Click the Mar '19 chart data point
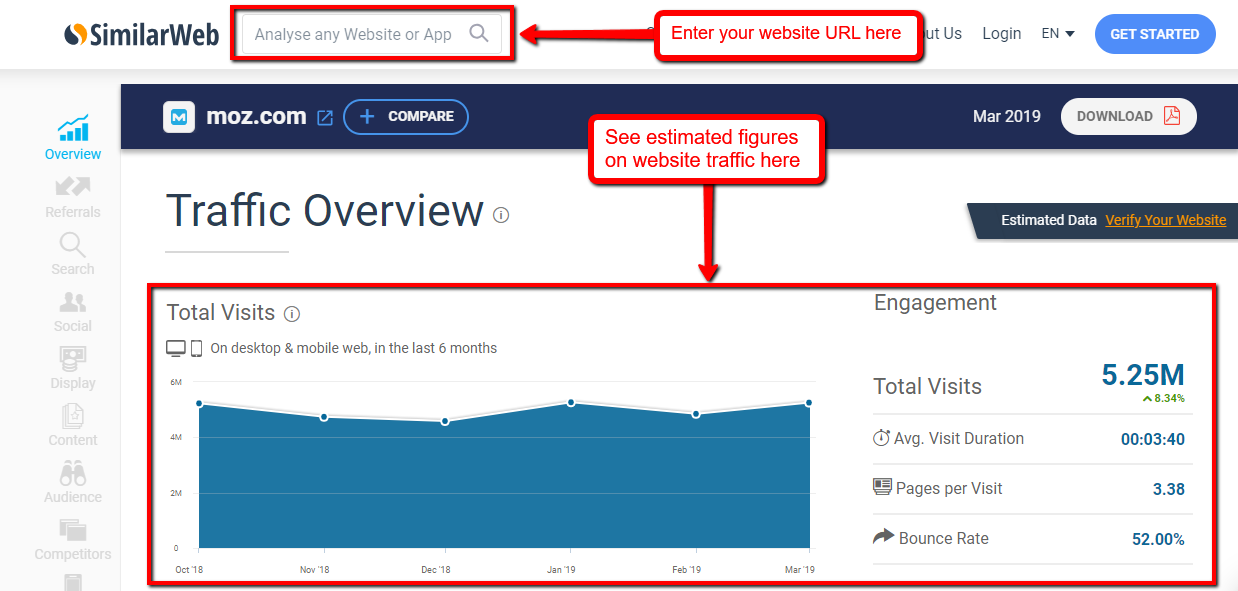1238x591 pixels. 809,403
